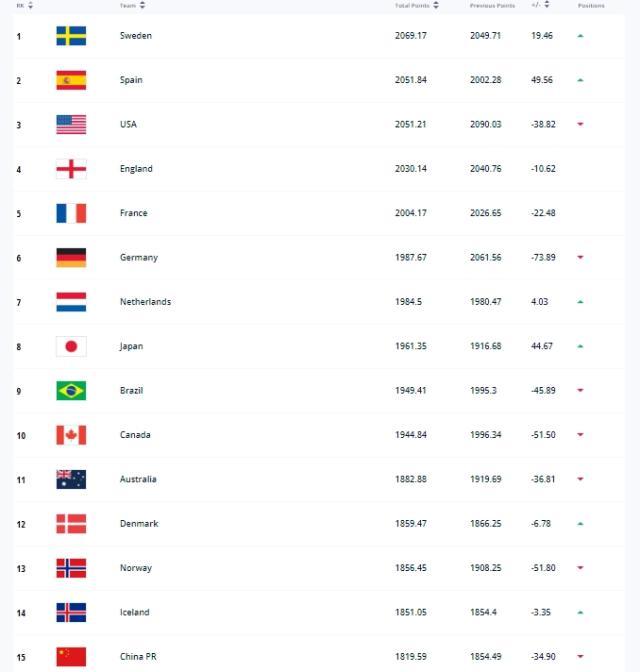
Task: Click the Spain flag icon
Action: pos(71,80)
